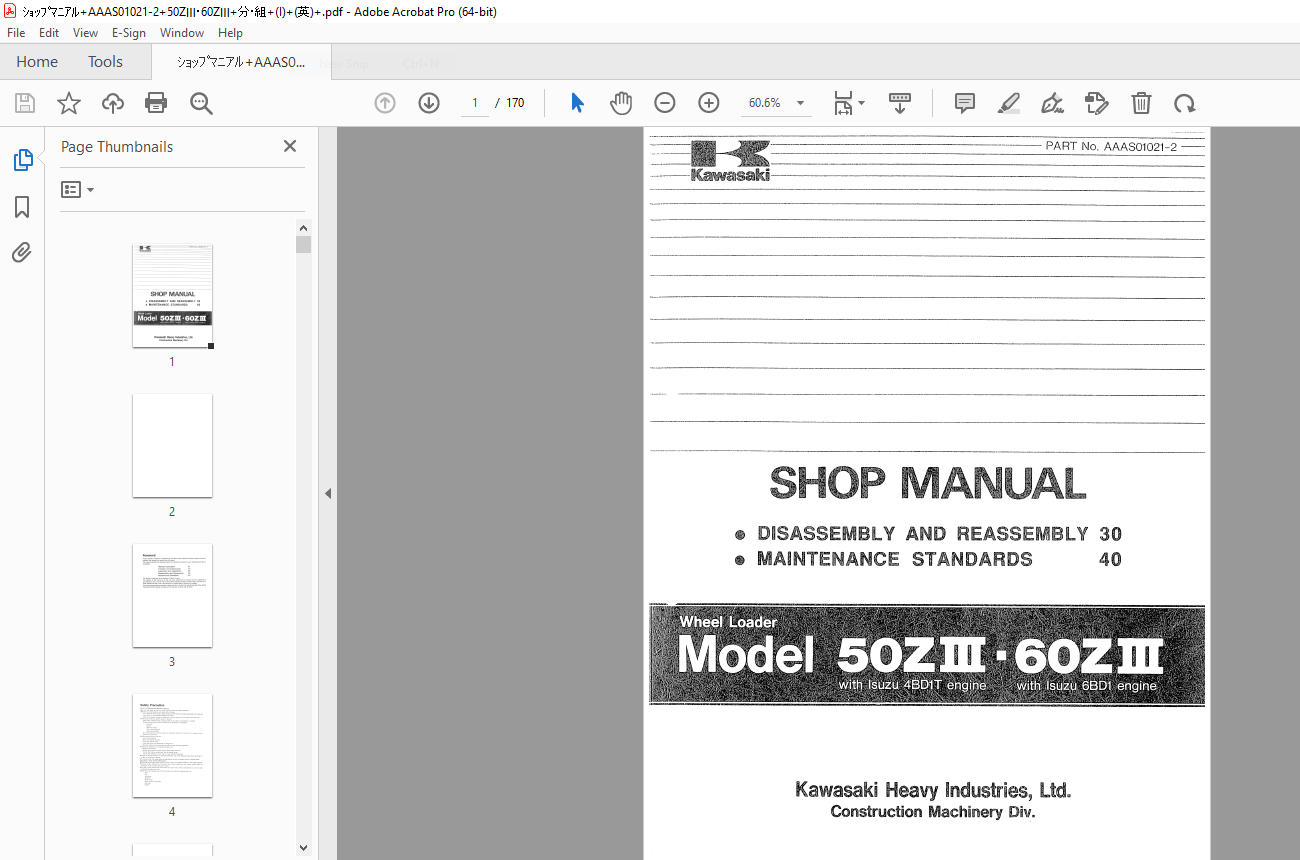This screenshot has height=860, width=1300.
Task: Click the Page Thumbnails panel title
Action: click(x=117, y=146)
